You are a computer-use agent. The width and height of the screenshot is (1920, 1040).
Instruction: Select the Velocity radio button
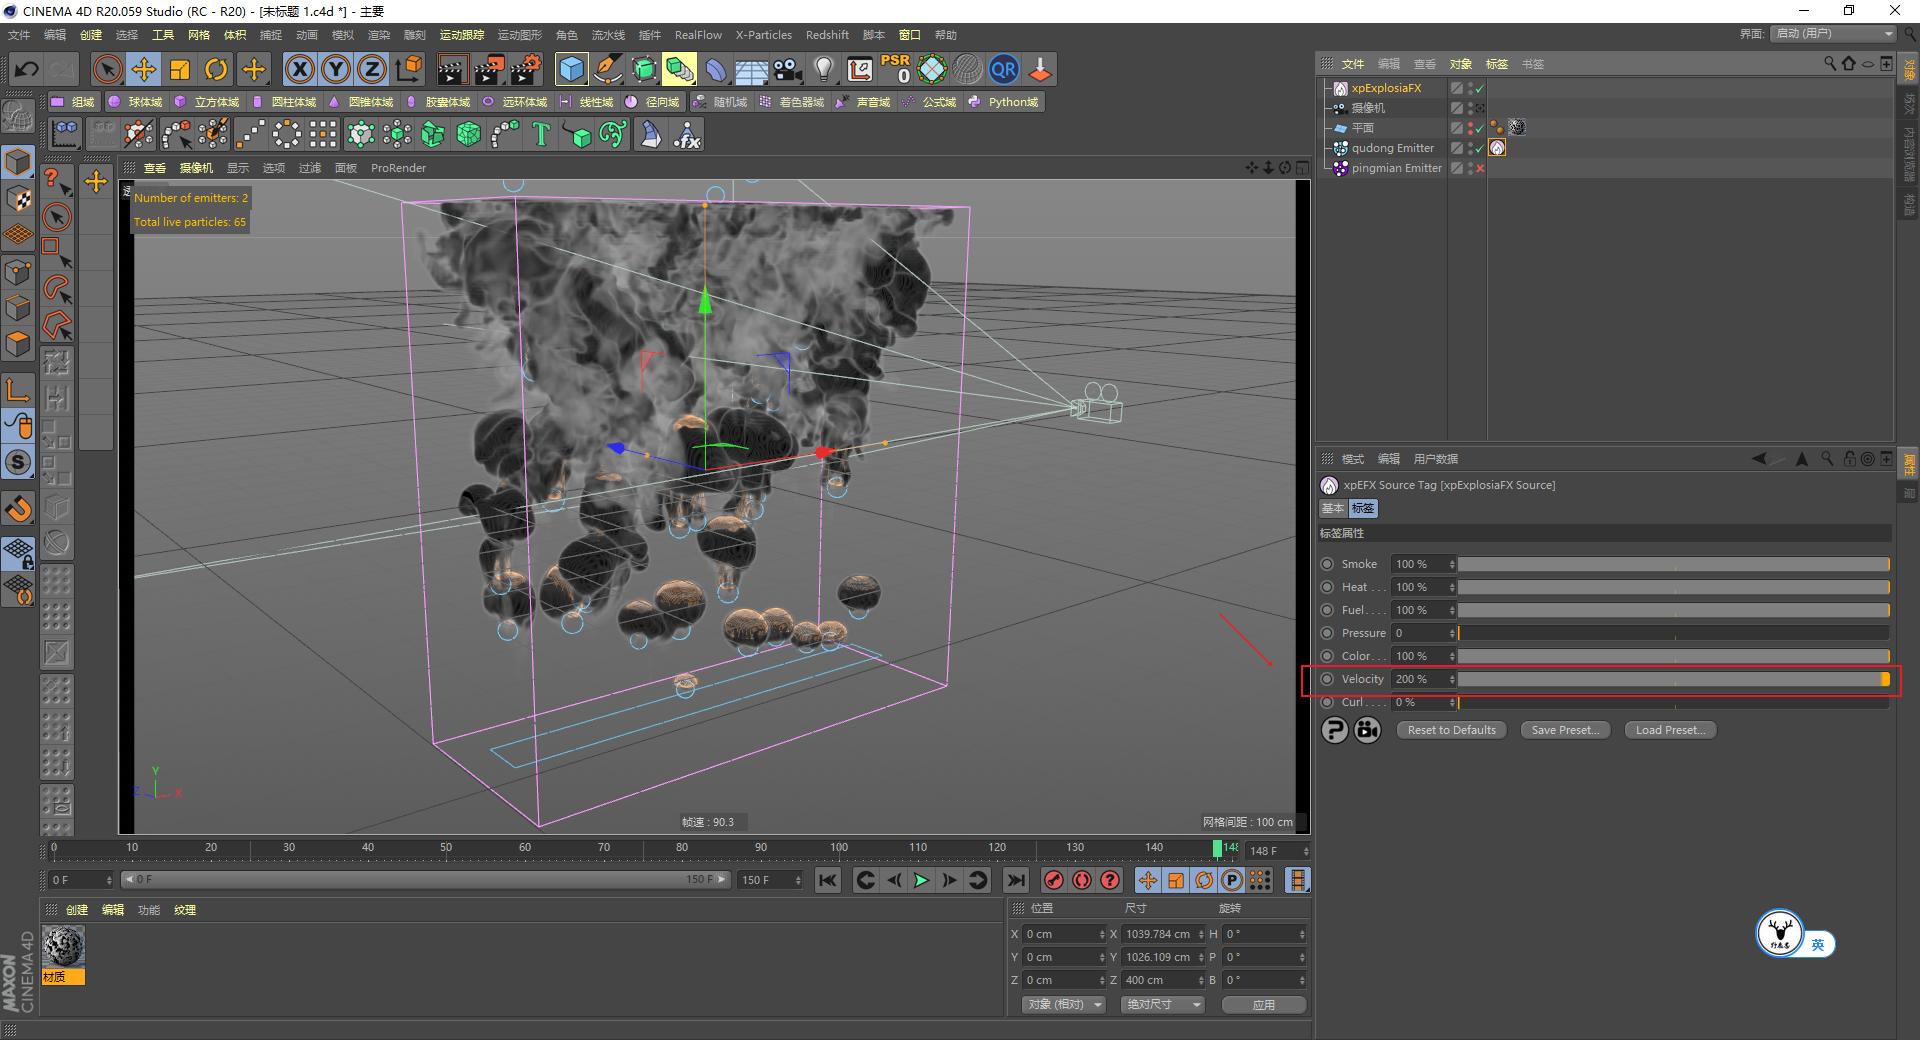coord(1327,679)
